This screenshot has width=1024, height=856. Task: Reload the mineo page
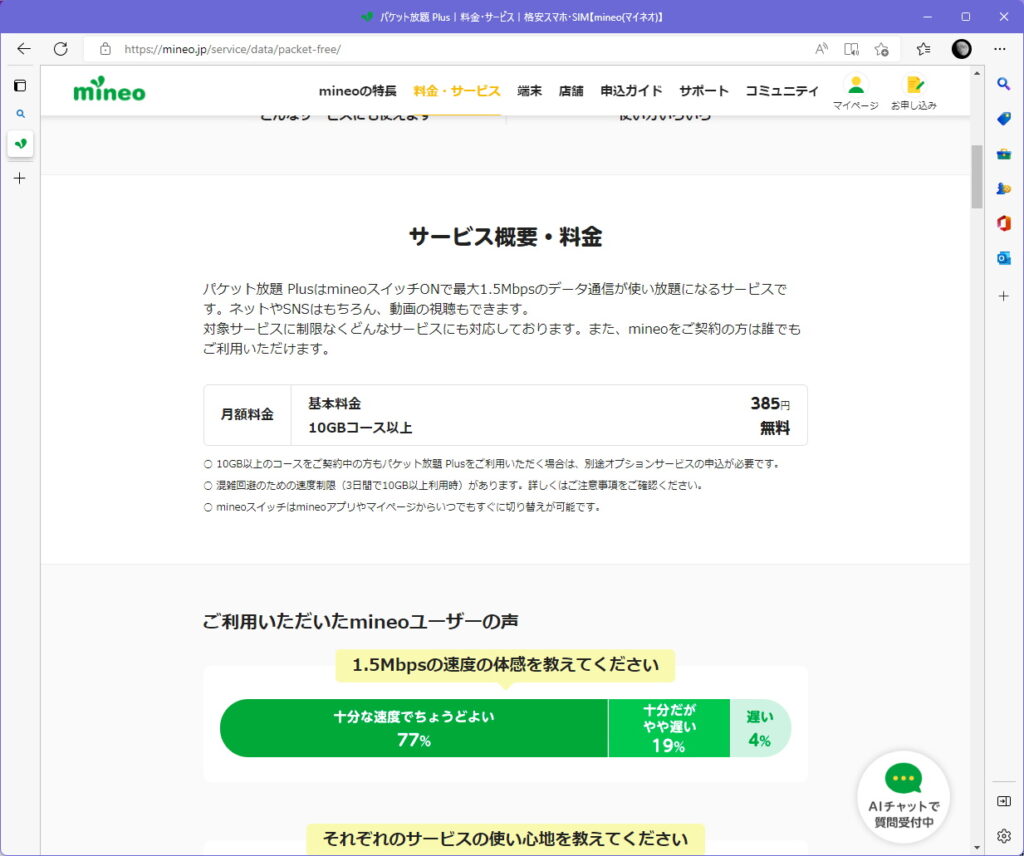[x=61, y=49]
